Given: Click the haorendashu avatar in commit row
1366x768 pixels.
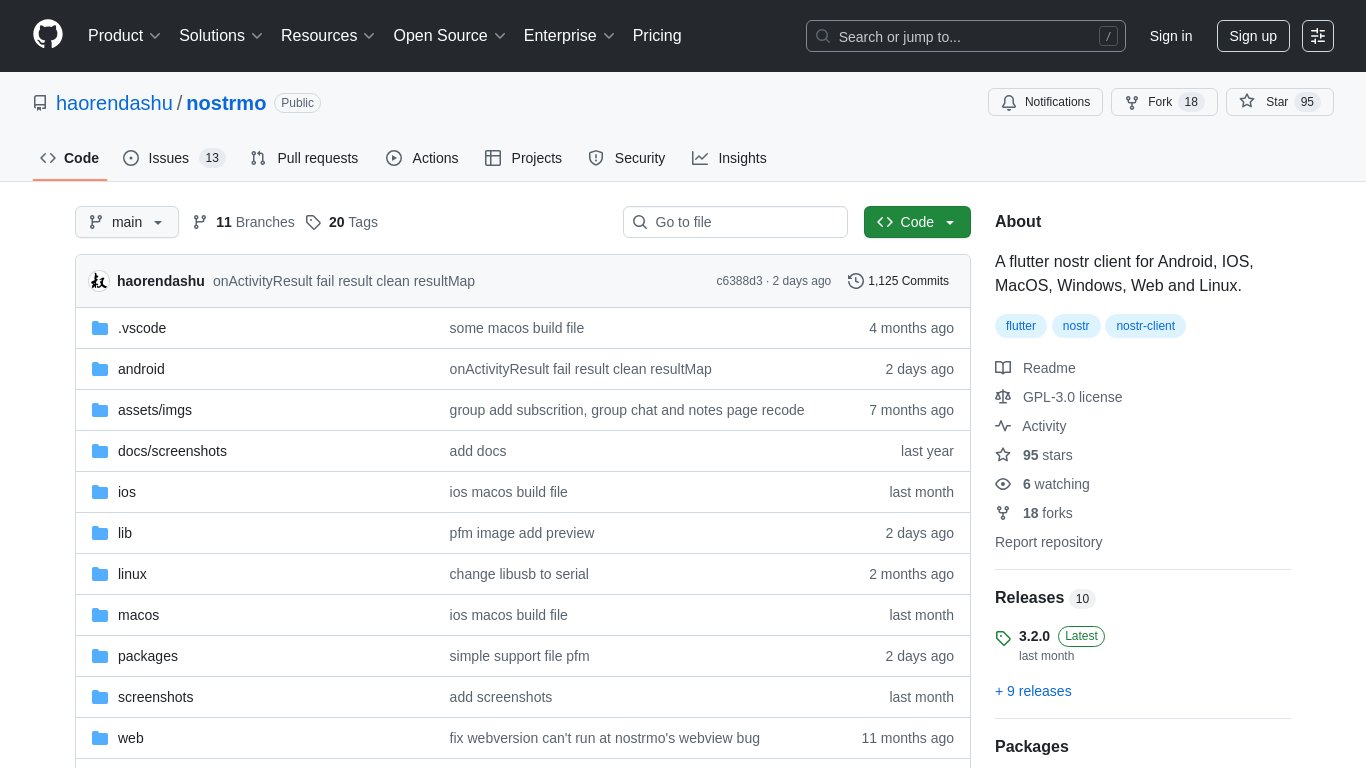Looking at the screenshot, I should 99,281.
